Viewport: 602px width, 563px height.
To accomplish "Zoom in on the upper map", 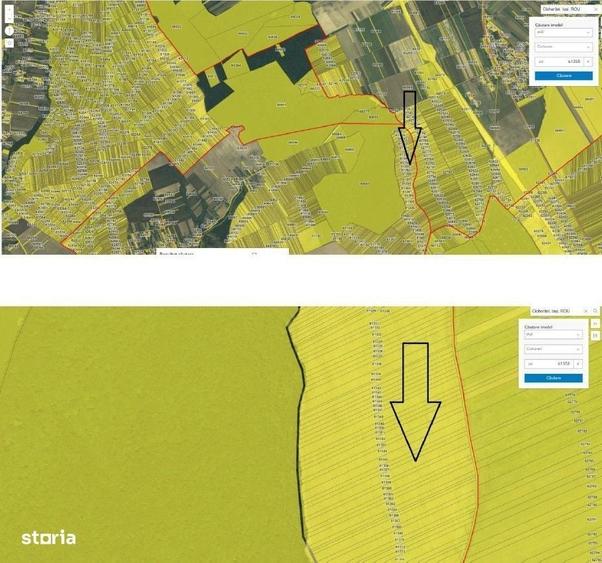I will (9, 10).
